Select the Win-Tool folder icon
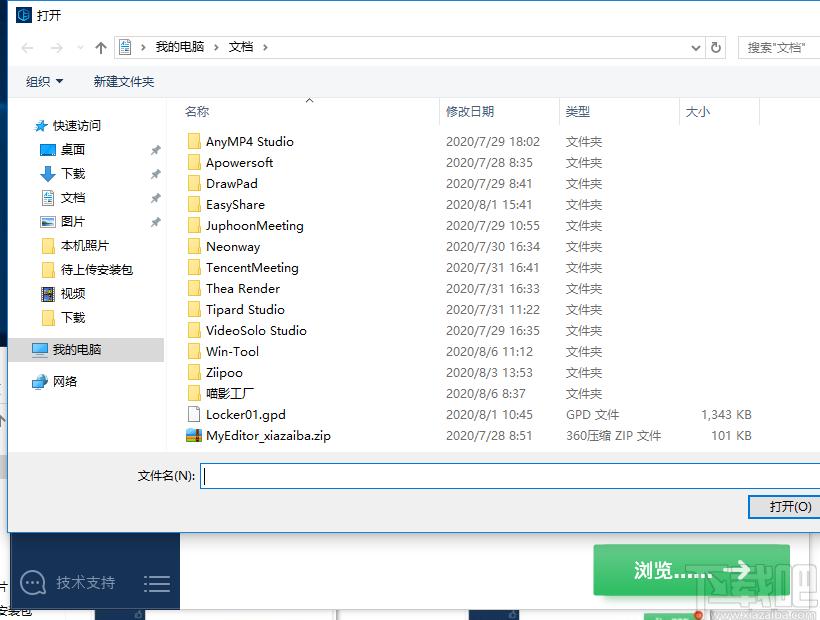The image size is (820, 620). coord(194,351)
